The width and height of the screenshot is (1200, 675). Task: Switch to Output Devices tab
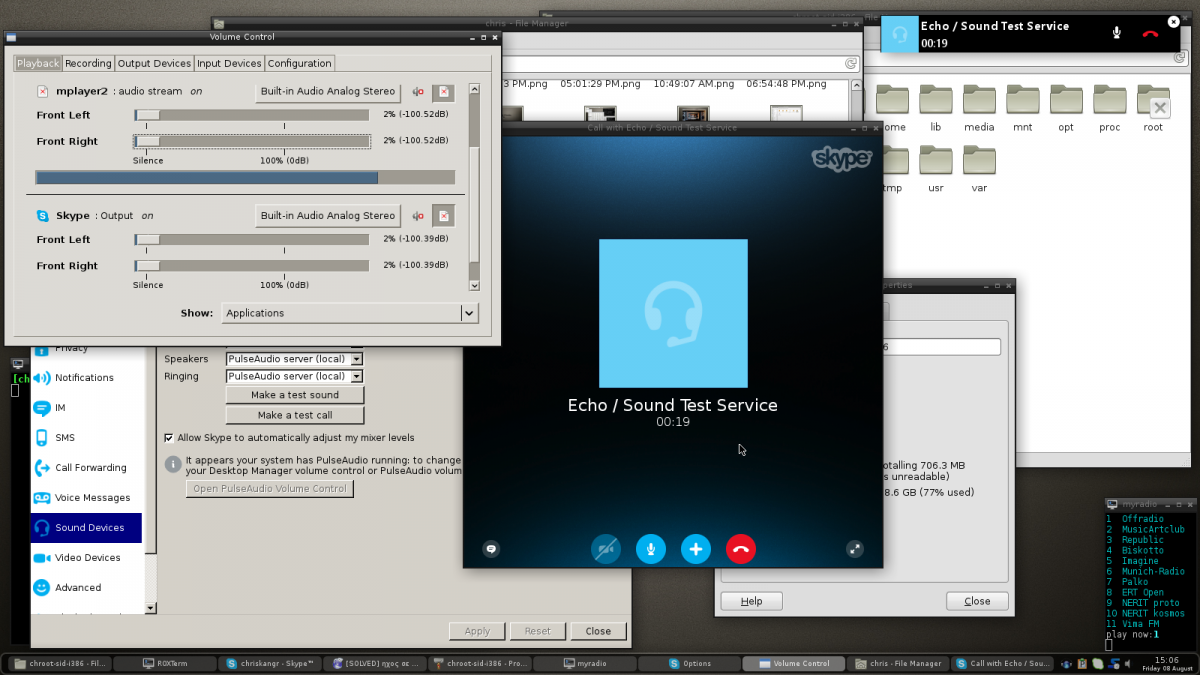click(154, 63)
